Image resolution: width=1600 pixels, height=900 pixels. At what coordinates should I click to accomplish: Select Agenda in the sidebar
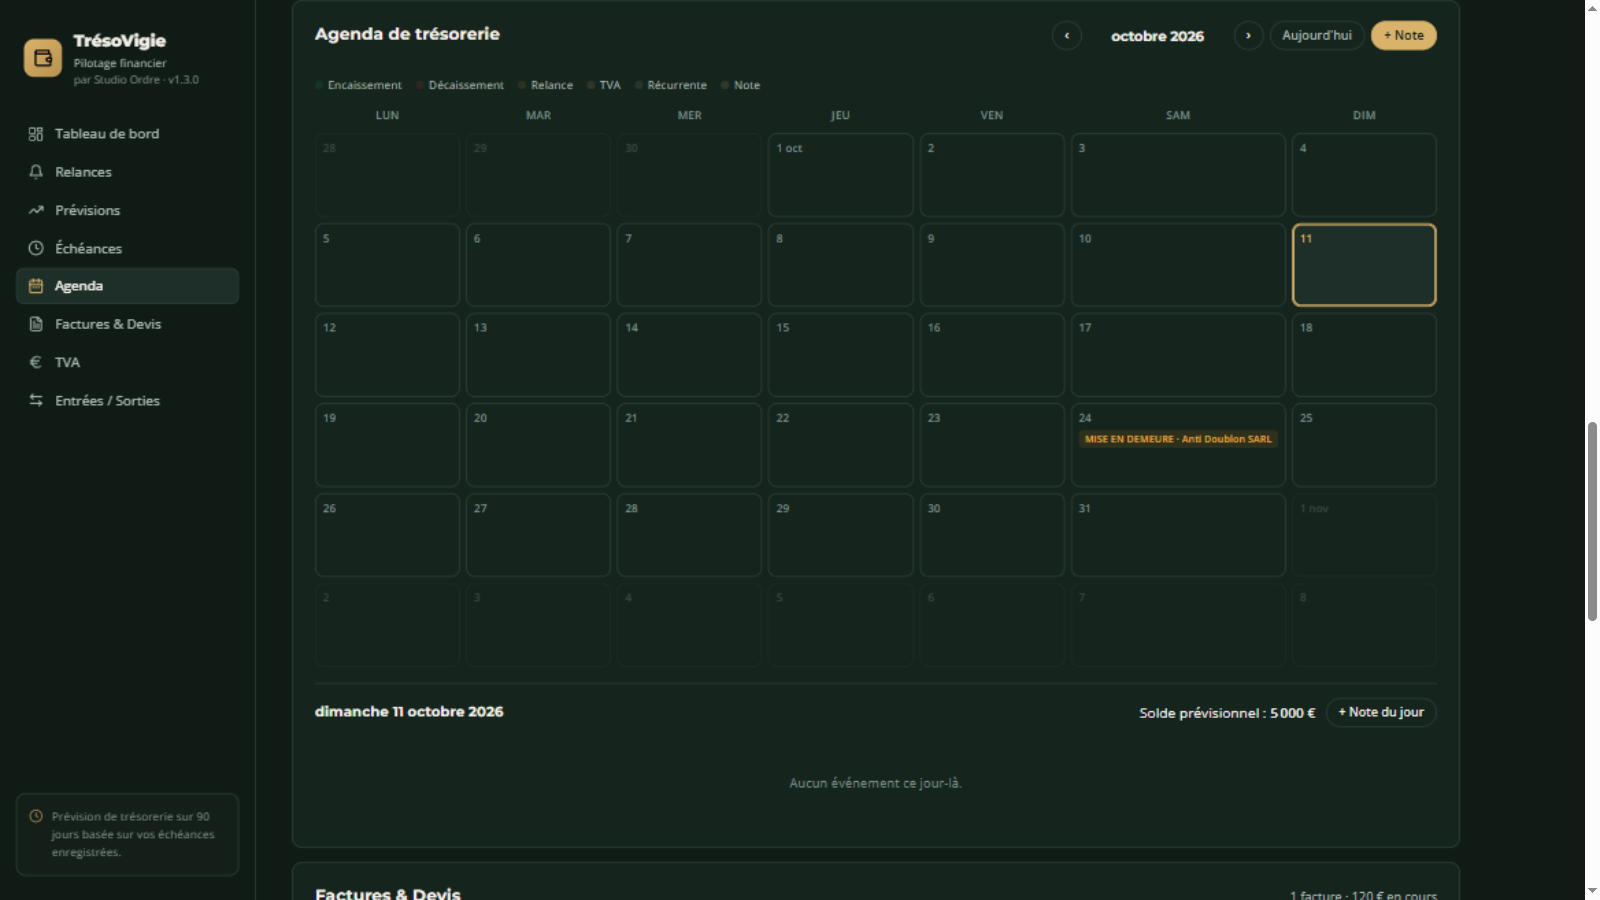127,286
